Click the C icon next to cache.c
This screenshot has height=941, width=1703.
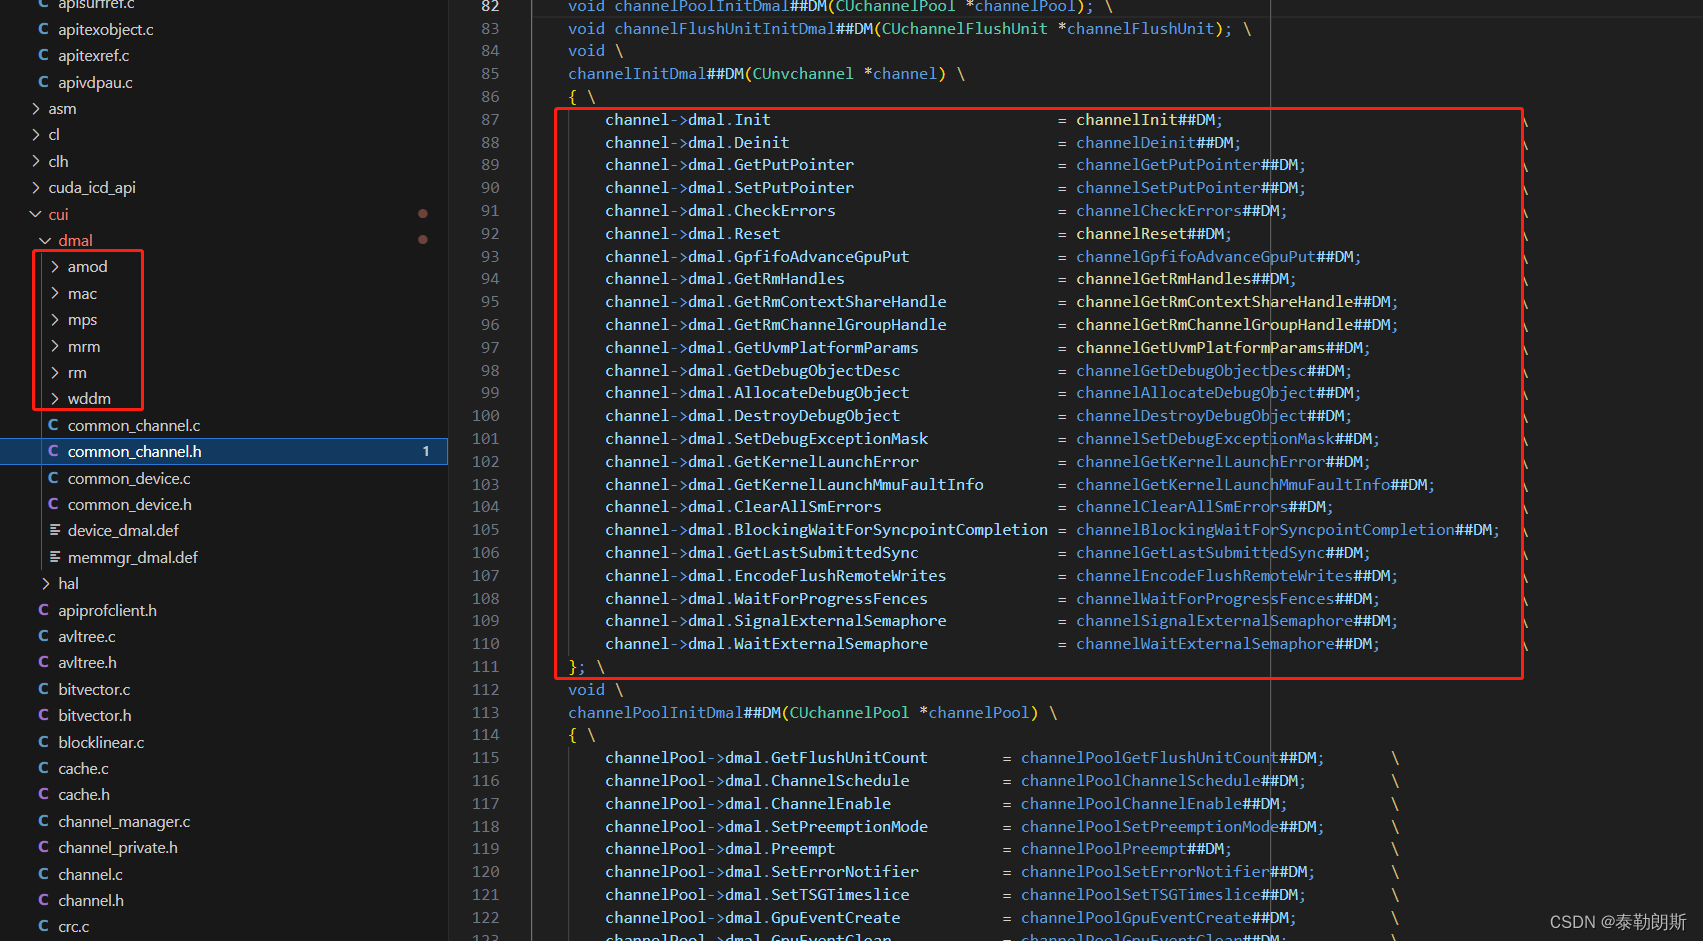pyautogui.click(x=43, y=768)
